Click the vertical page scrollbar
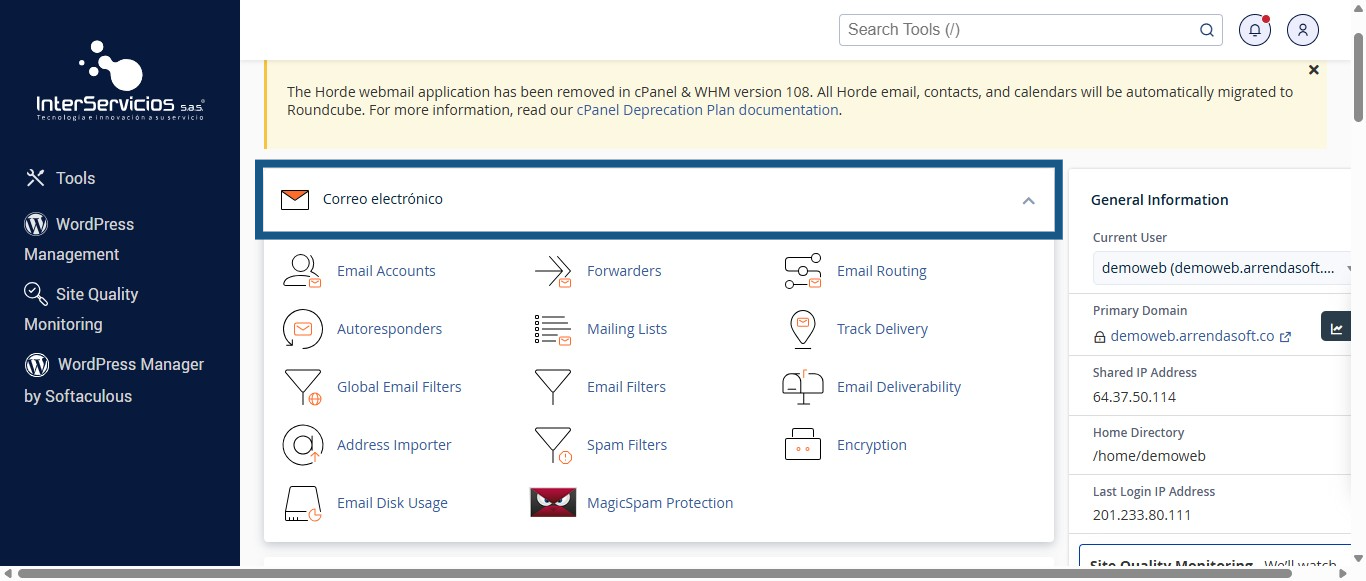This screenshot has width=1366, height=581. click(x=1358, y=80)
